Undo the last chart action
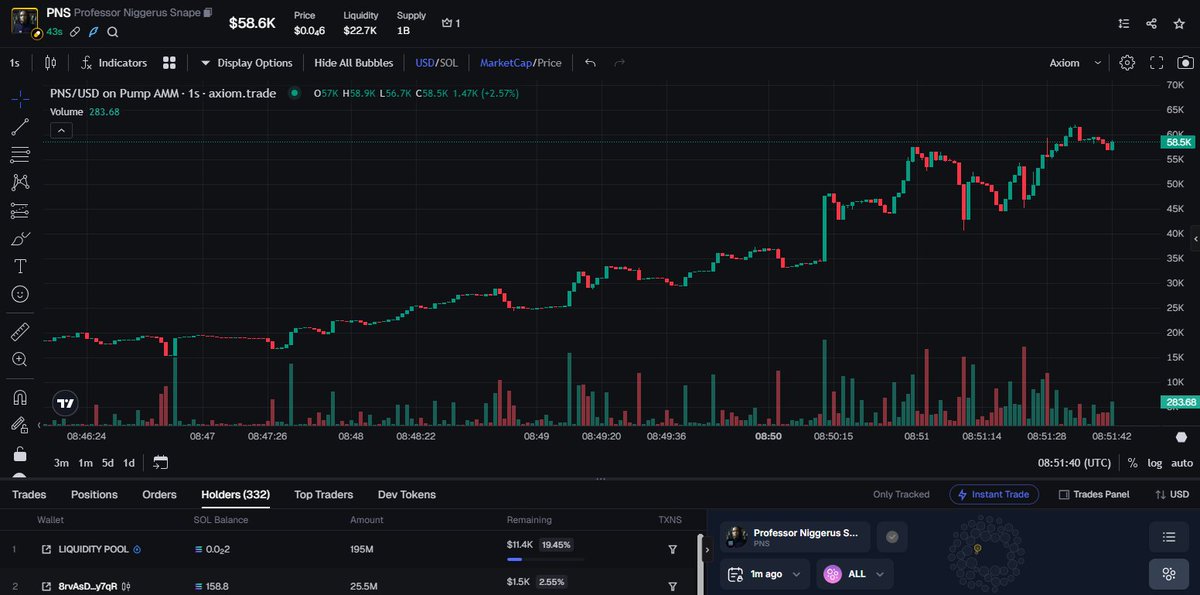This screenshot has height=595, width=1200. click(590, 62)
